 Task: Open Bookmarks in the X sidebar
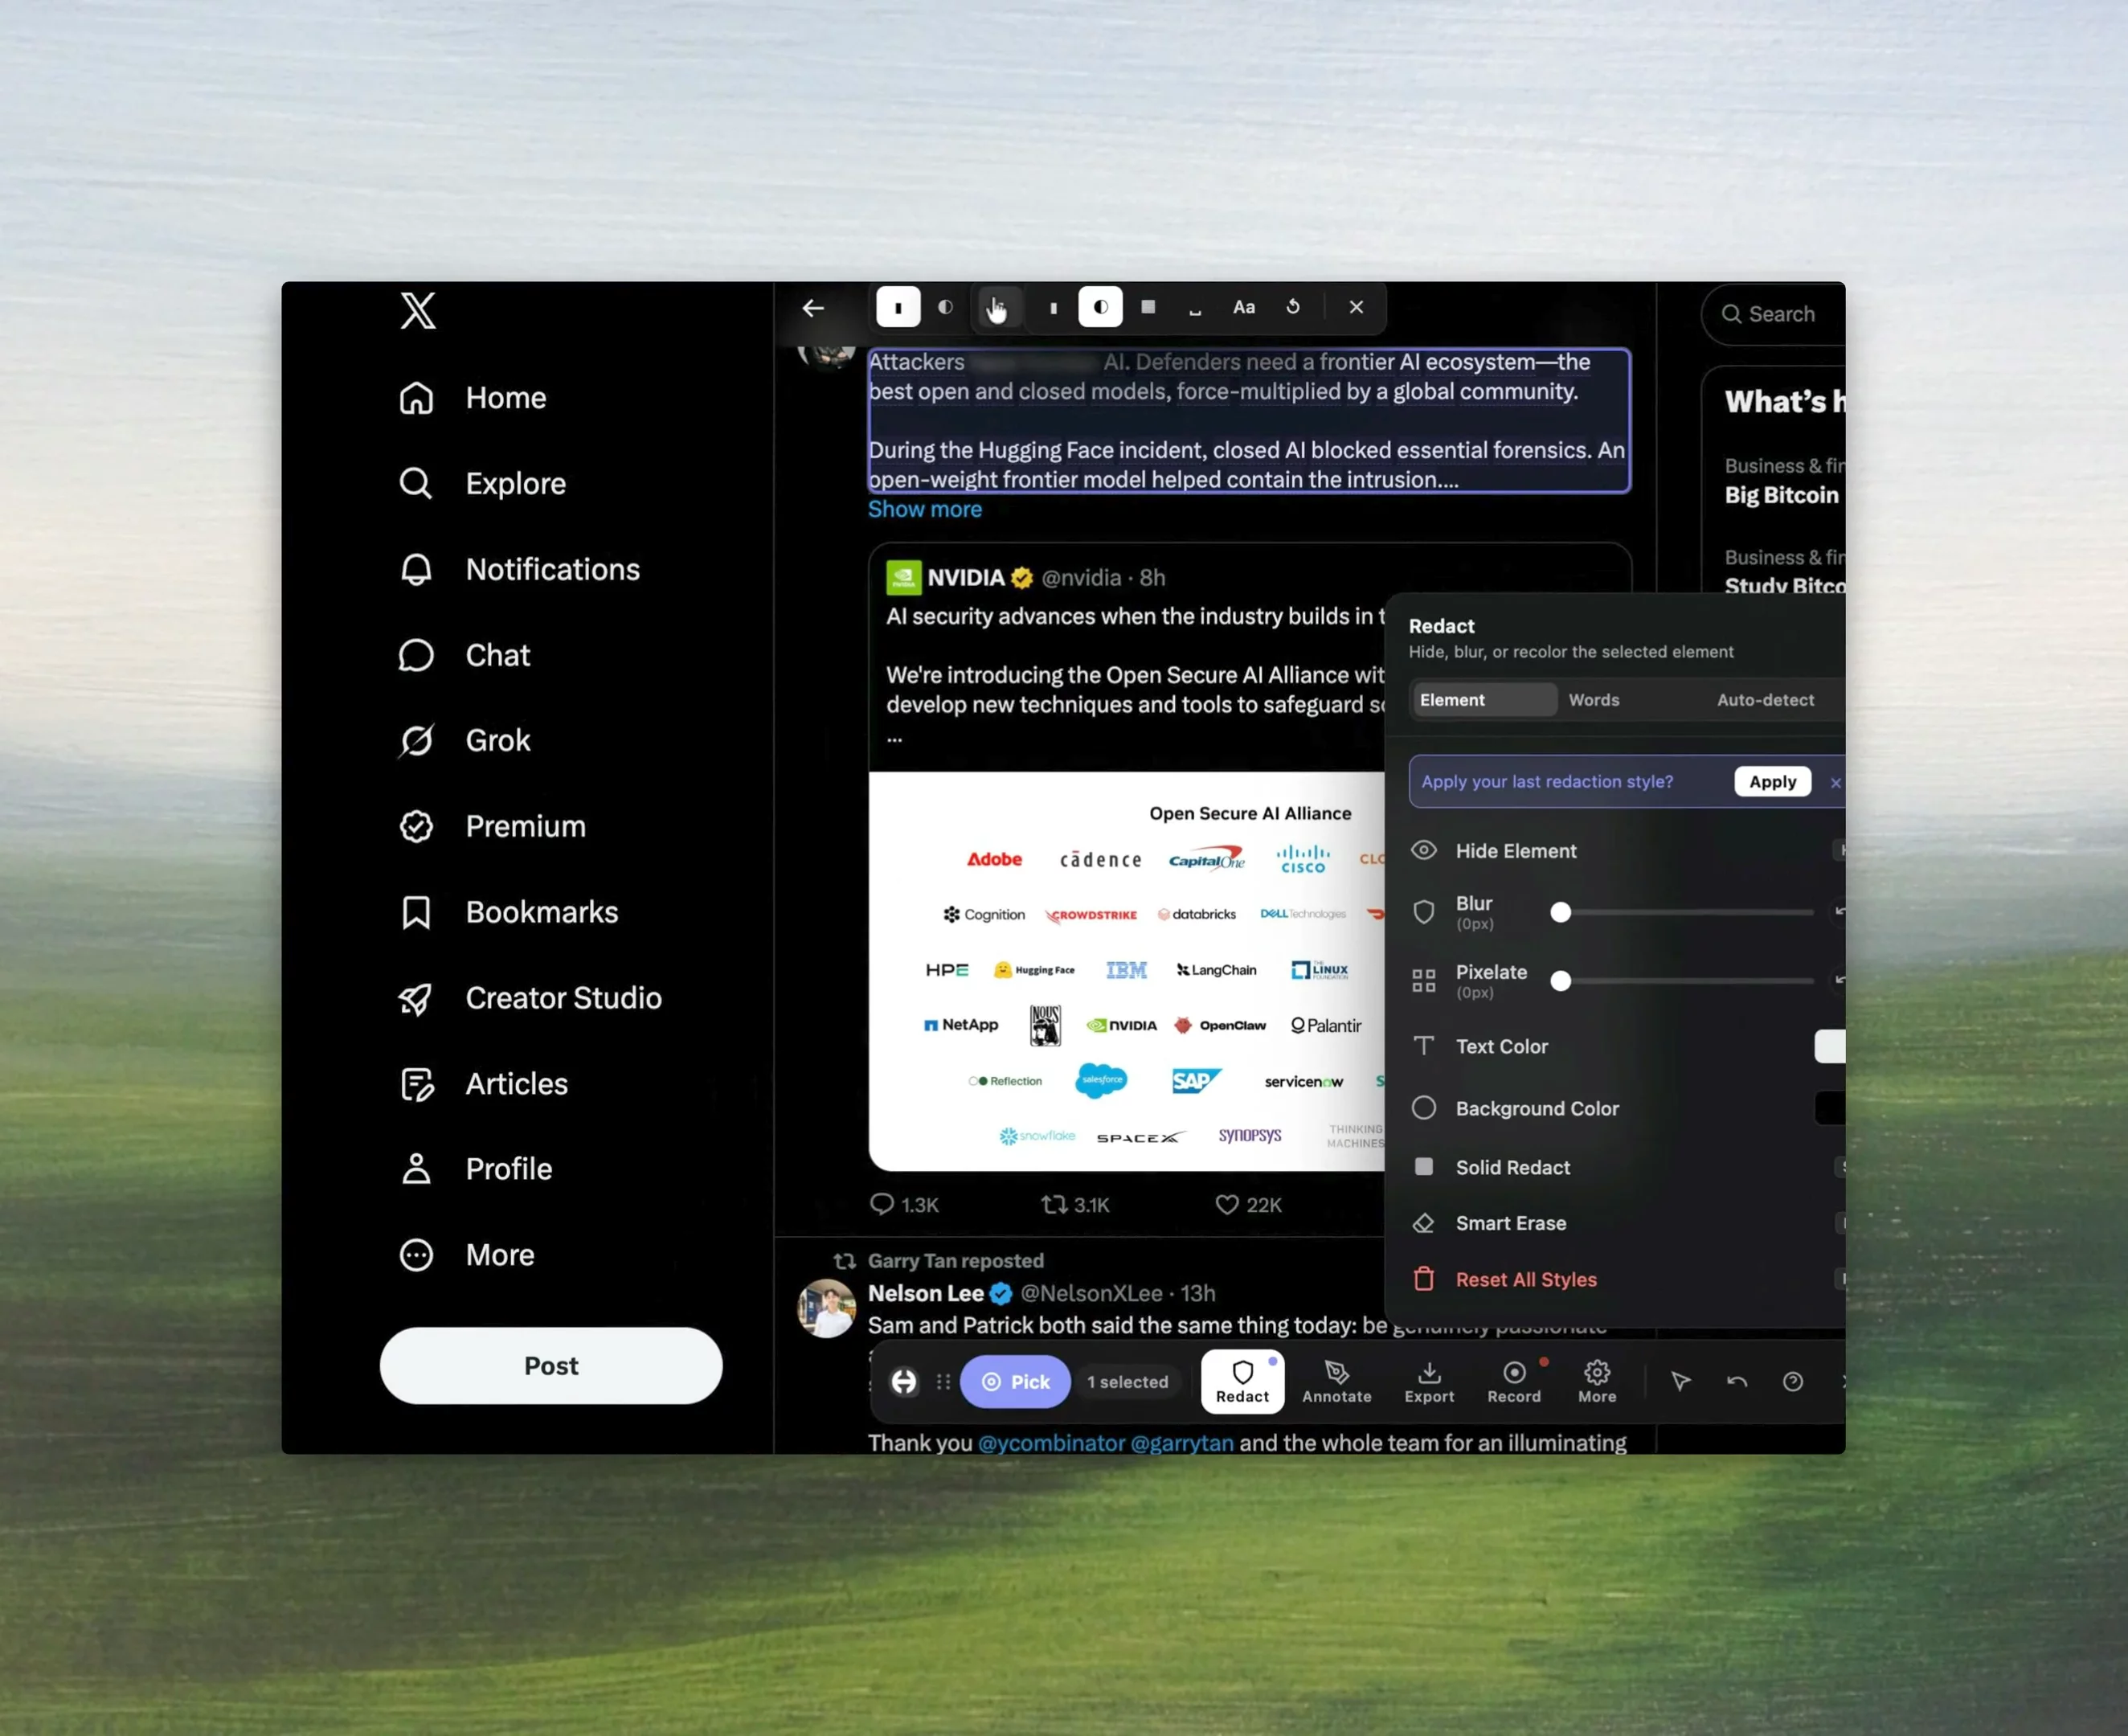[x=508, y=912]
